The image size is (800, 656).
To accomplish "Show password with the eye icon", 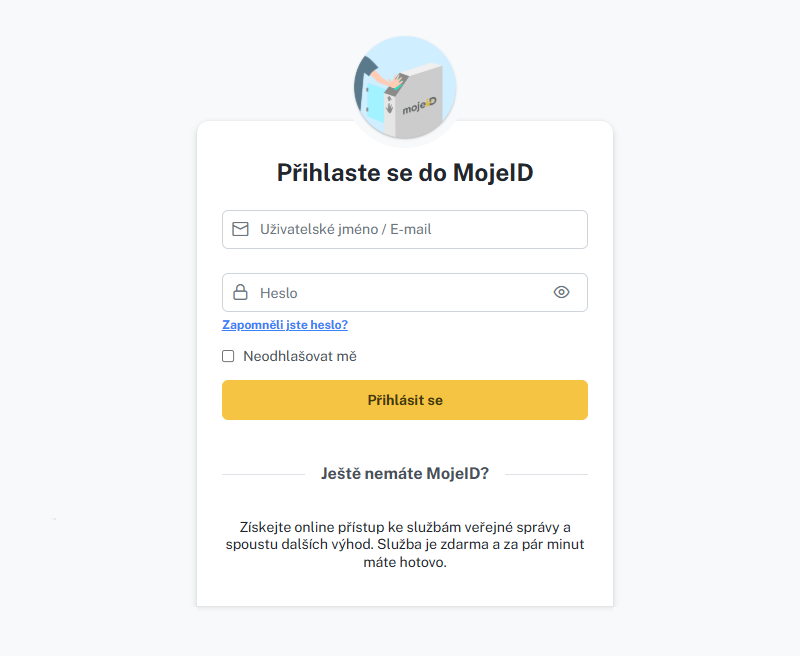I will pos(561,292).
